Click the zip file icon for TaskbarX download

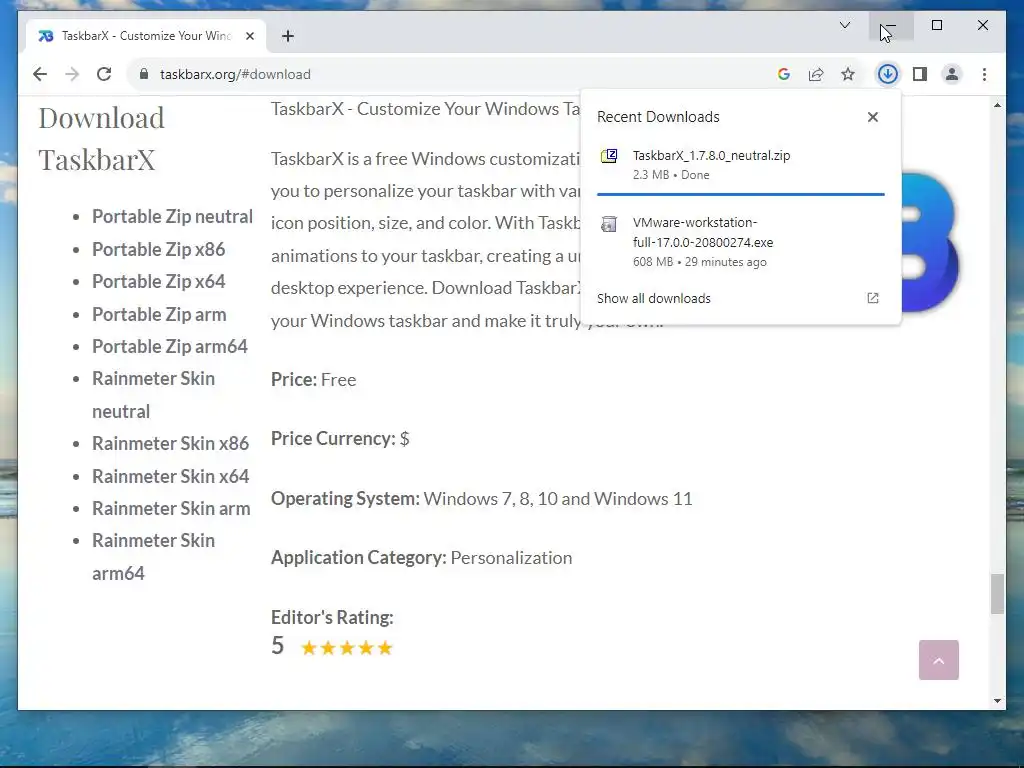(609, 156)
